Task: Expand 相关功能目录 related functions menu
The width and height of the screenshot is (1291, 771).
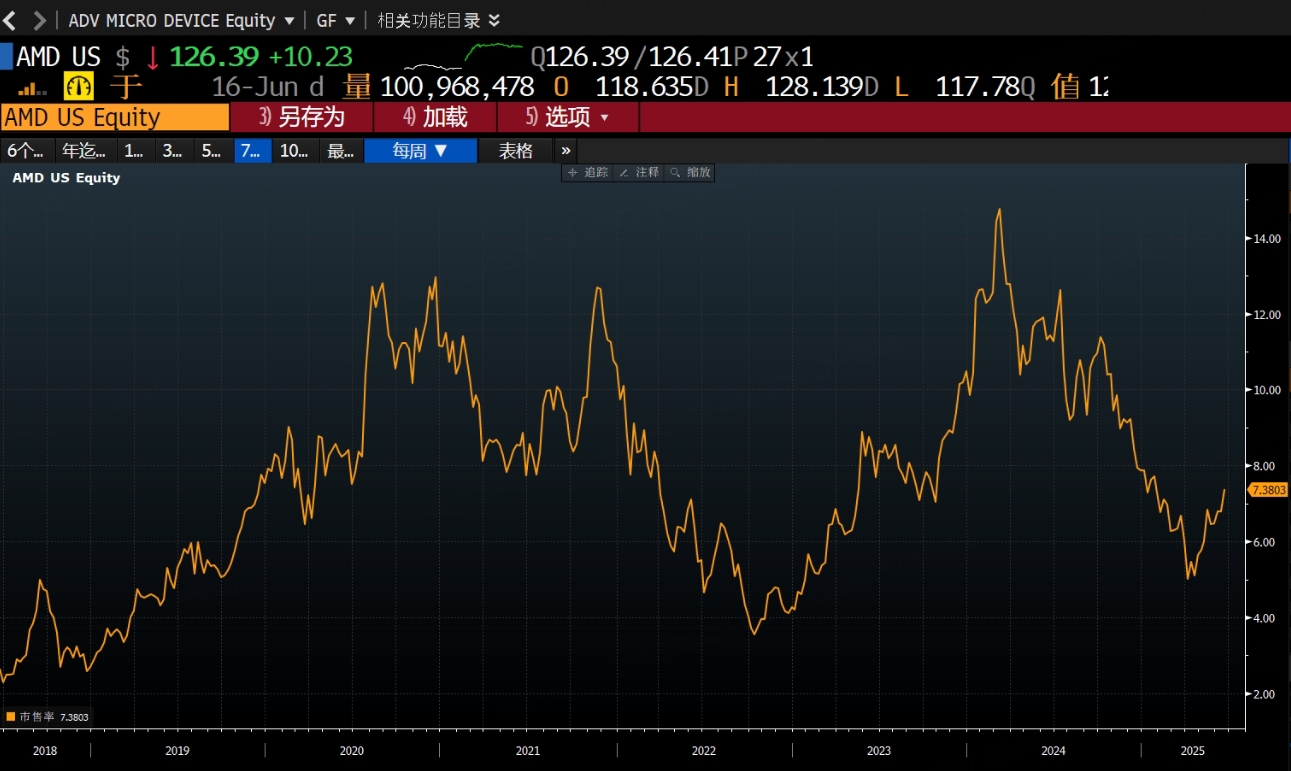Action: [x=439, y=20]
